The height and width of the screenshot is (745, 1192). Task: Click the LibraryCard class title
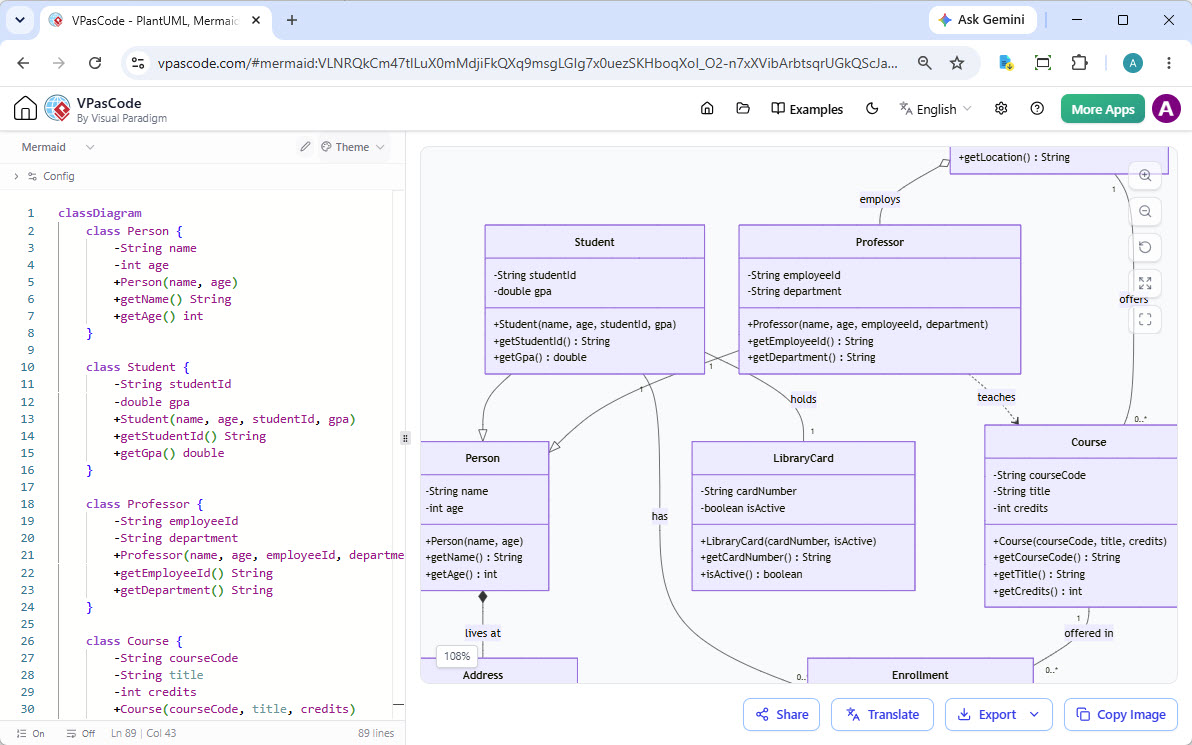coord(803,458)
